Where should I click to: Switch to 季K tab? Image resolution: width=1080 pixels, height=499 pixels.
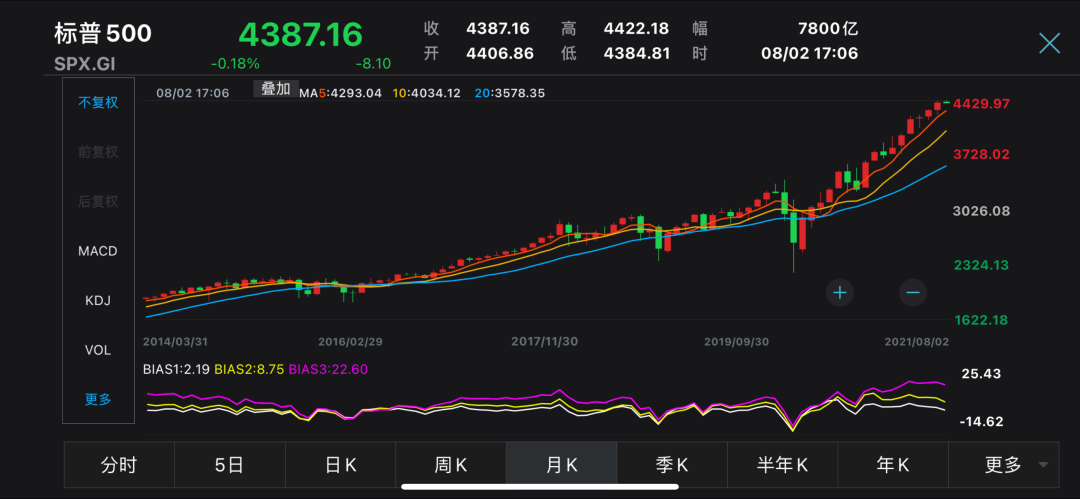click(x=672, y=465)
